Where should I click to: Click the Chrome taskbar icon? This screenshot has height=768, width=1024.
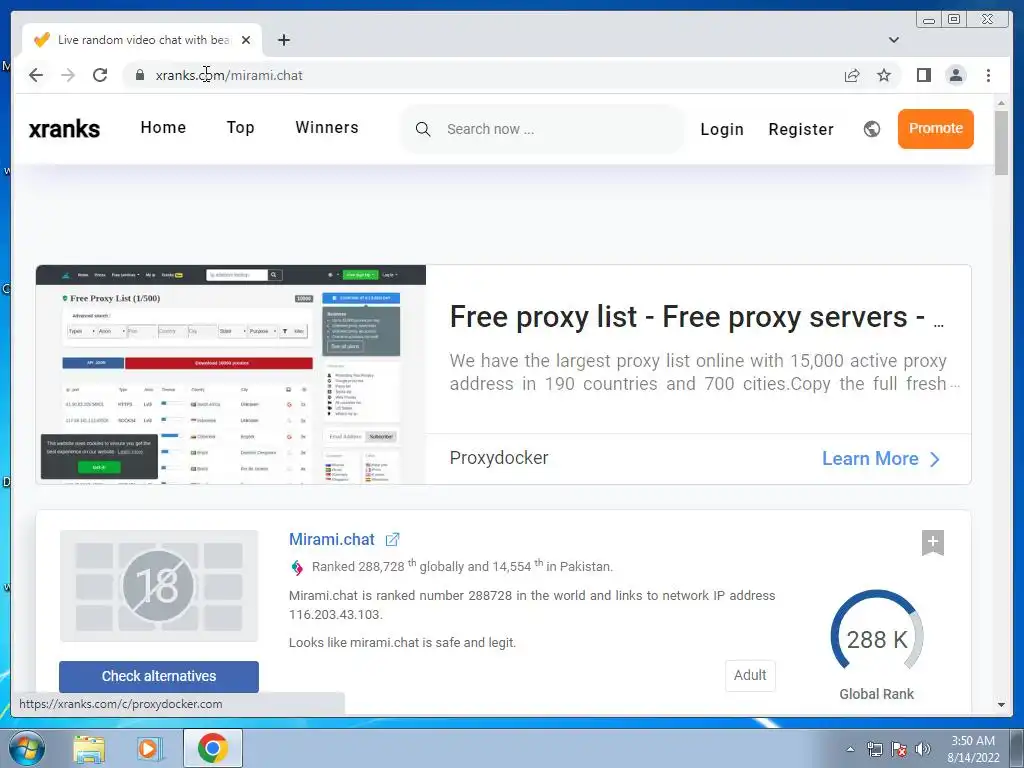pyautogui.click(x=213, y=748)
